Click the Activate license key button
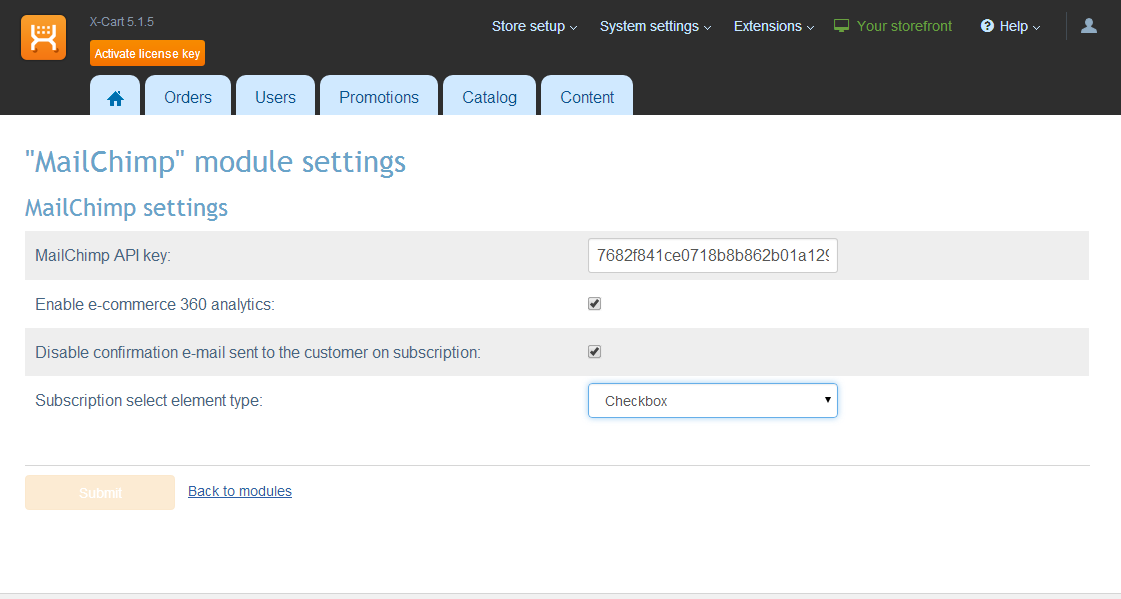Viewport: 1121px width, 599px height. point(147,54)
